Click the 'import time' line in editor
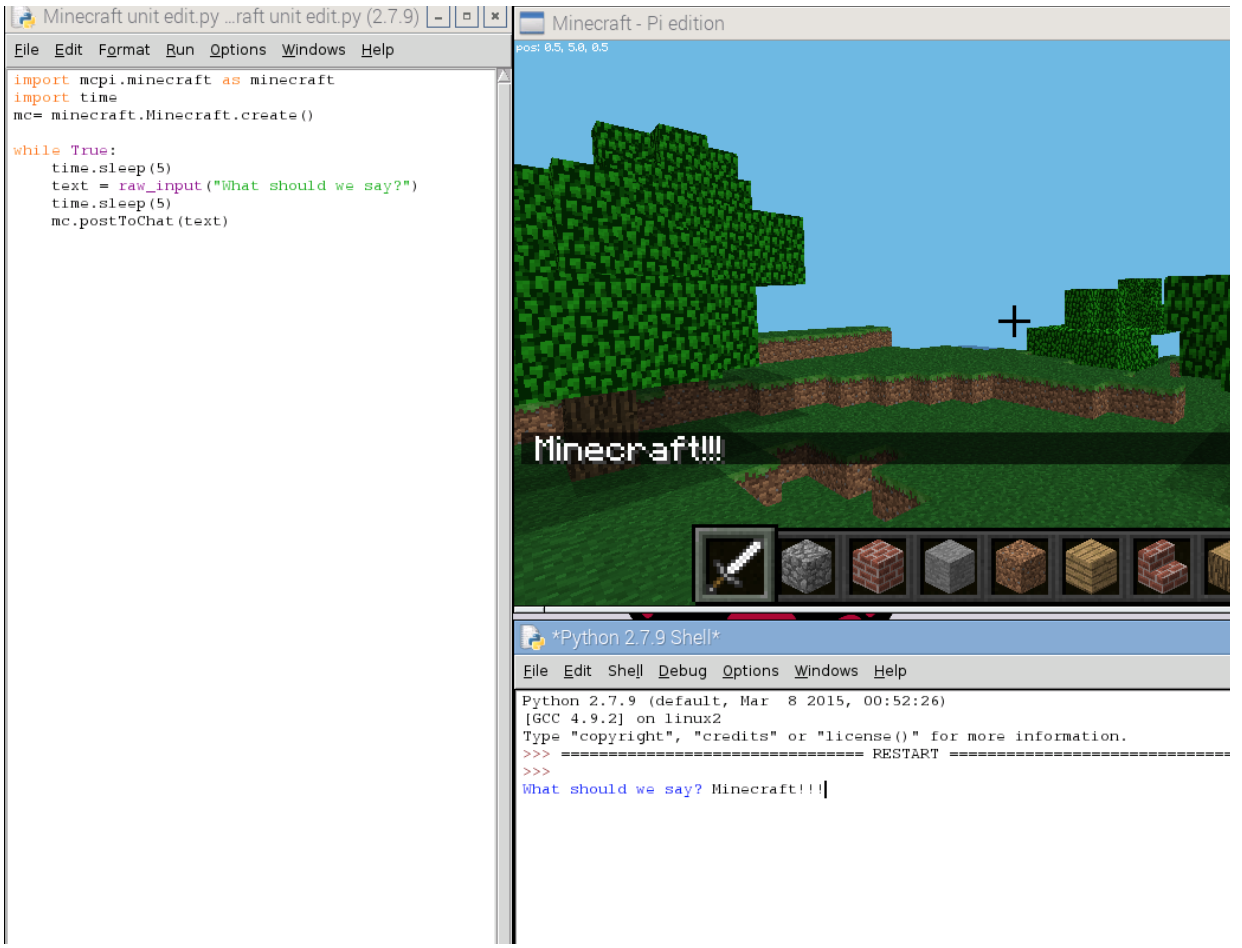Image resolution: width=1242 pixels, height=948 pixels. pyautogui.click(x=65, y=98)
